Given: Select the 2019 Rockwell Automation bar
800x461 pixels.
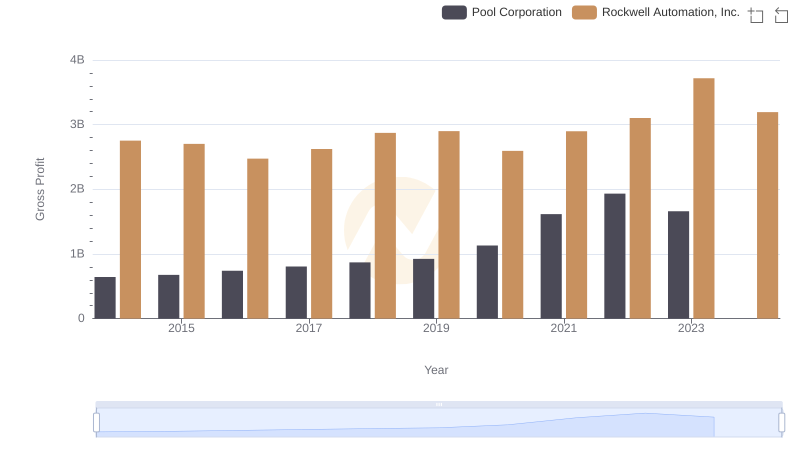Looking at the screenshot, I should click(x=449, y=225).
